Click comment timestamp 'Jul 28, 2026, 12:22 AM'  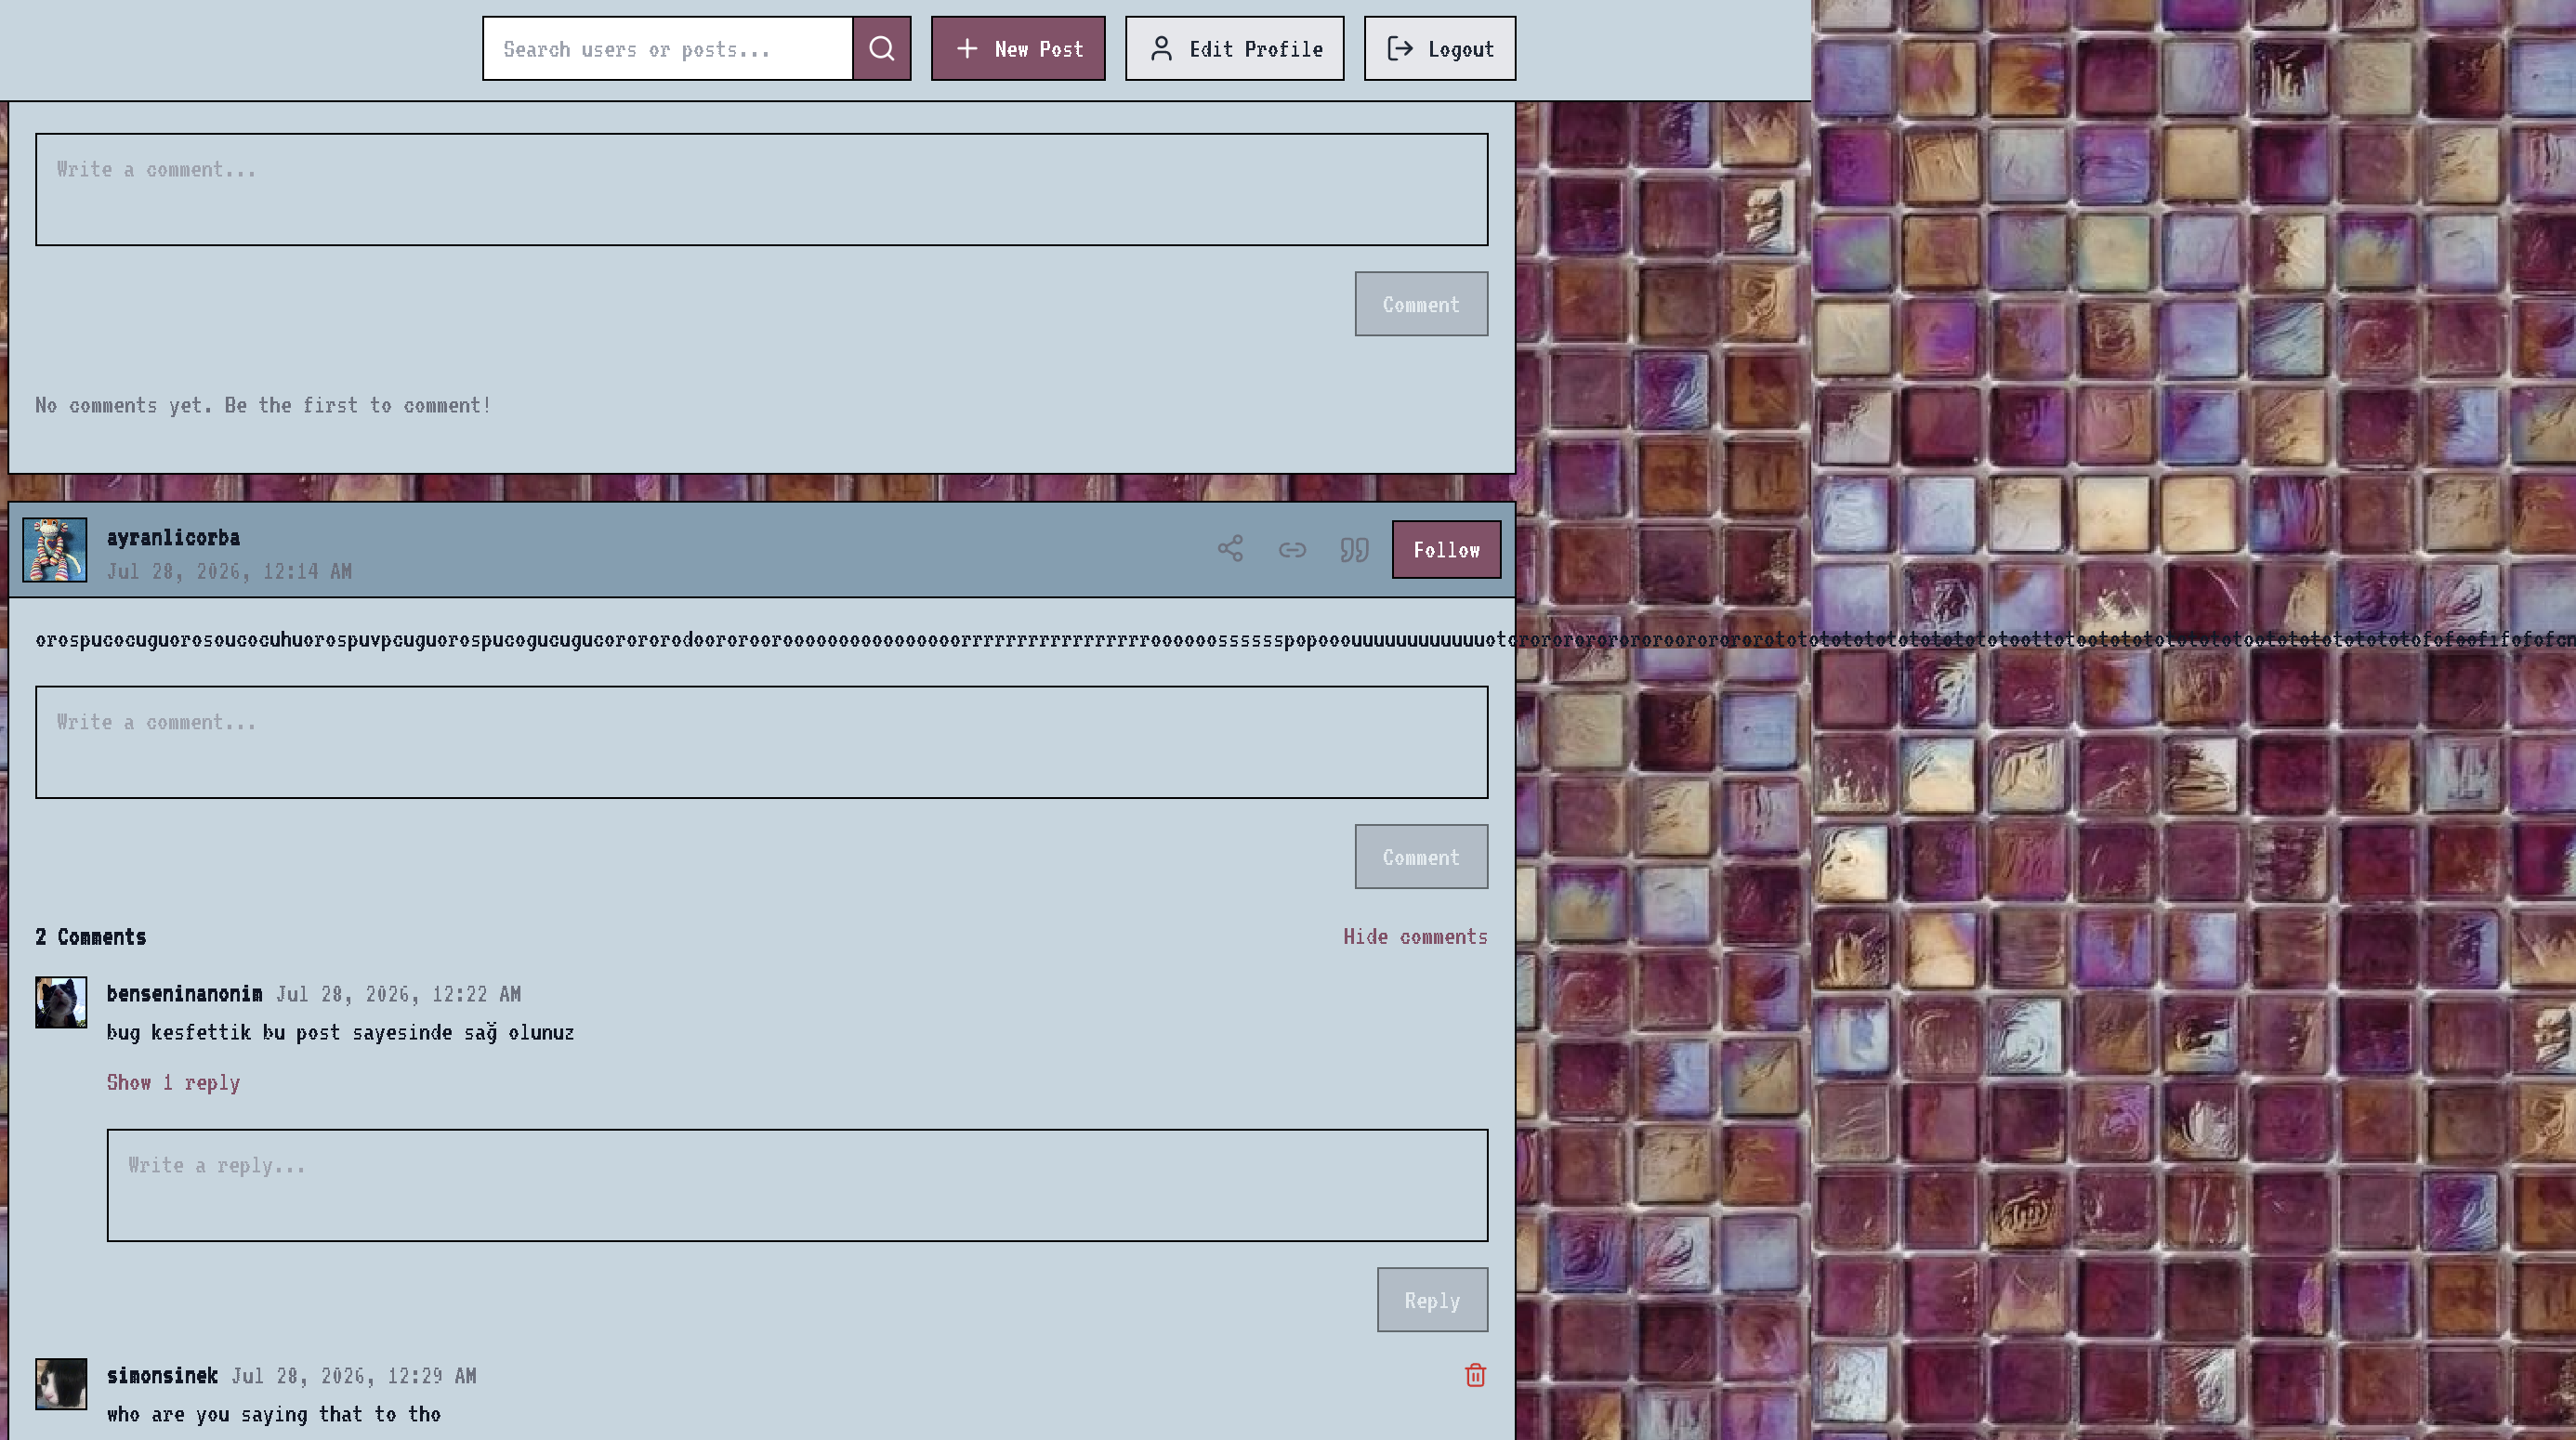point(398,994)
